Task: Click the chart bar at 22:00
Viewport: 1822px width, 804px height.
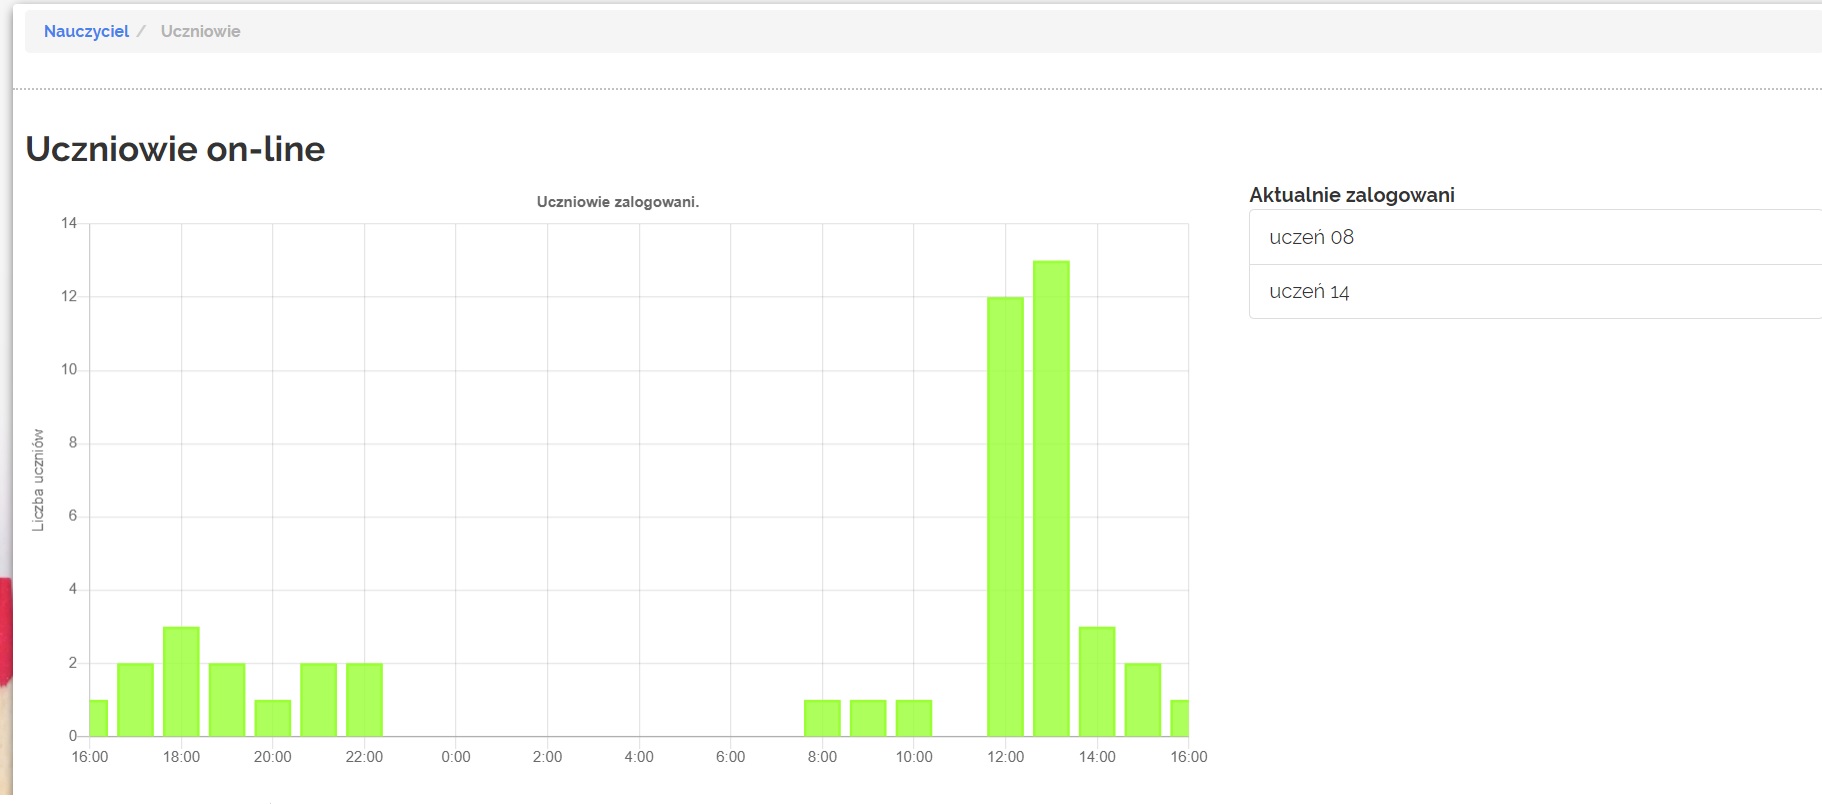Action: [x=364, y=700]
